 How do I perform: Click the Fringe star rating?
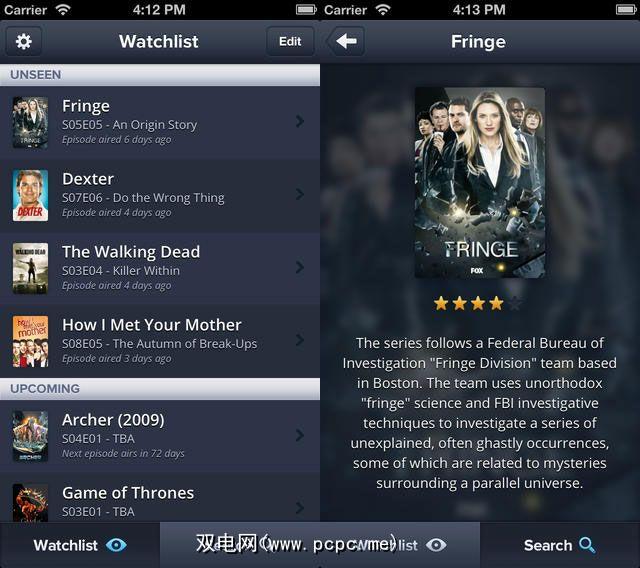click(478, 304)
